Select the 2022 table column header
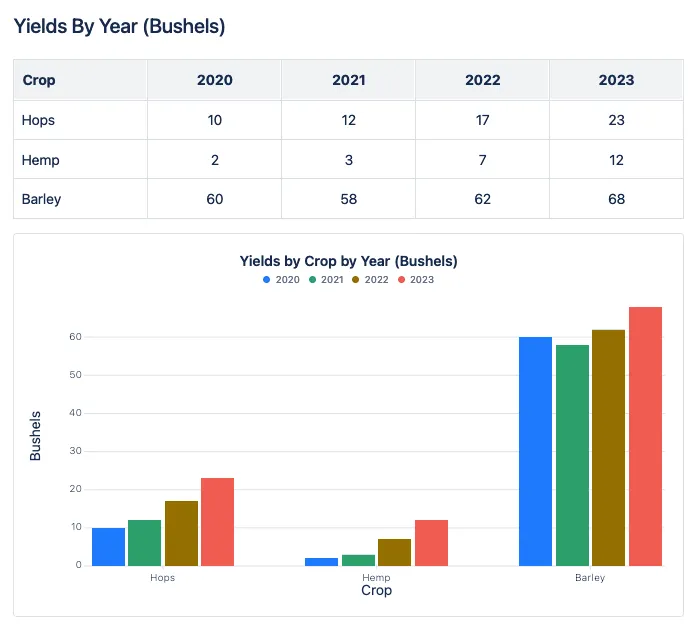The width and height of the screenshot is (699, 636). click(482, 80)
